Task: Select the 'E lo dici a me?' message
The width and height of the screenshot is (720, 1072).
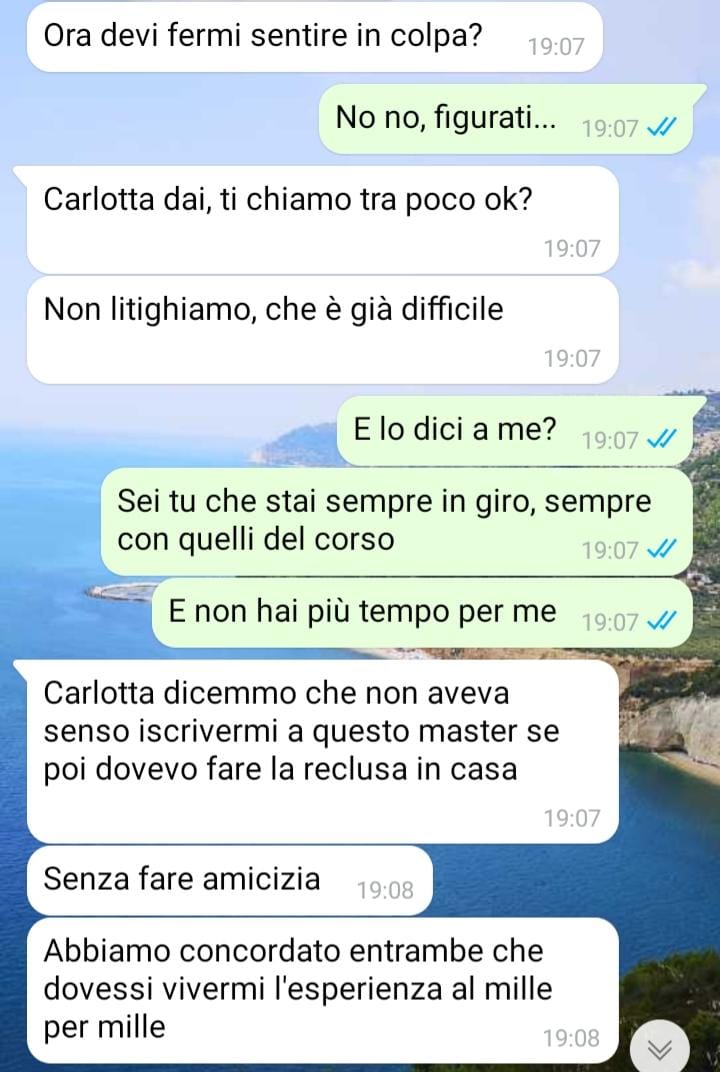Action: click(521, 431)
